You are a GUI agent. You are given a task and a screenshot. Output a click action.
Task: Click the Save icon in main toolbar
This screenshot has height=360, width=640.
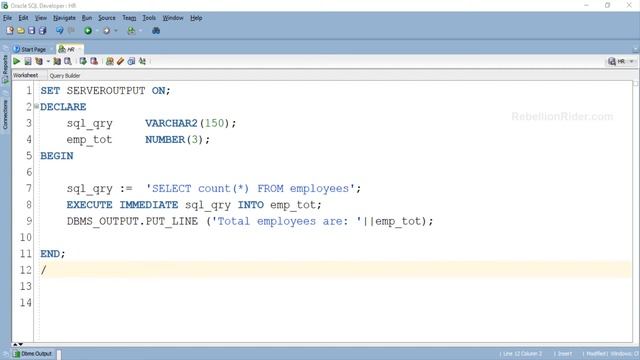pyautogui.click(x=31, y=31)
